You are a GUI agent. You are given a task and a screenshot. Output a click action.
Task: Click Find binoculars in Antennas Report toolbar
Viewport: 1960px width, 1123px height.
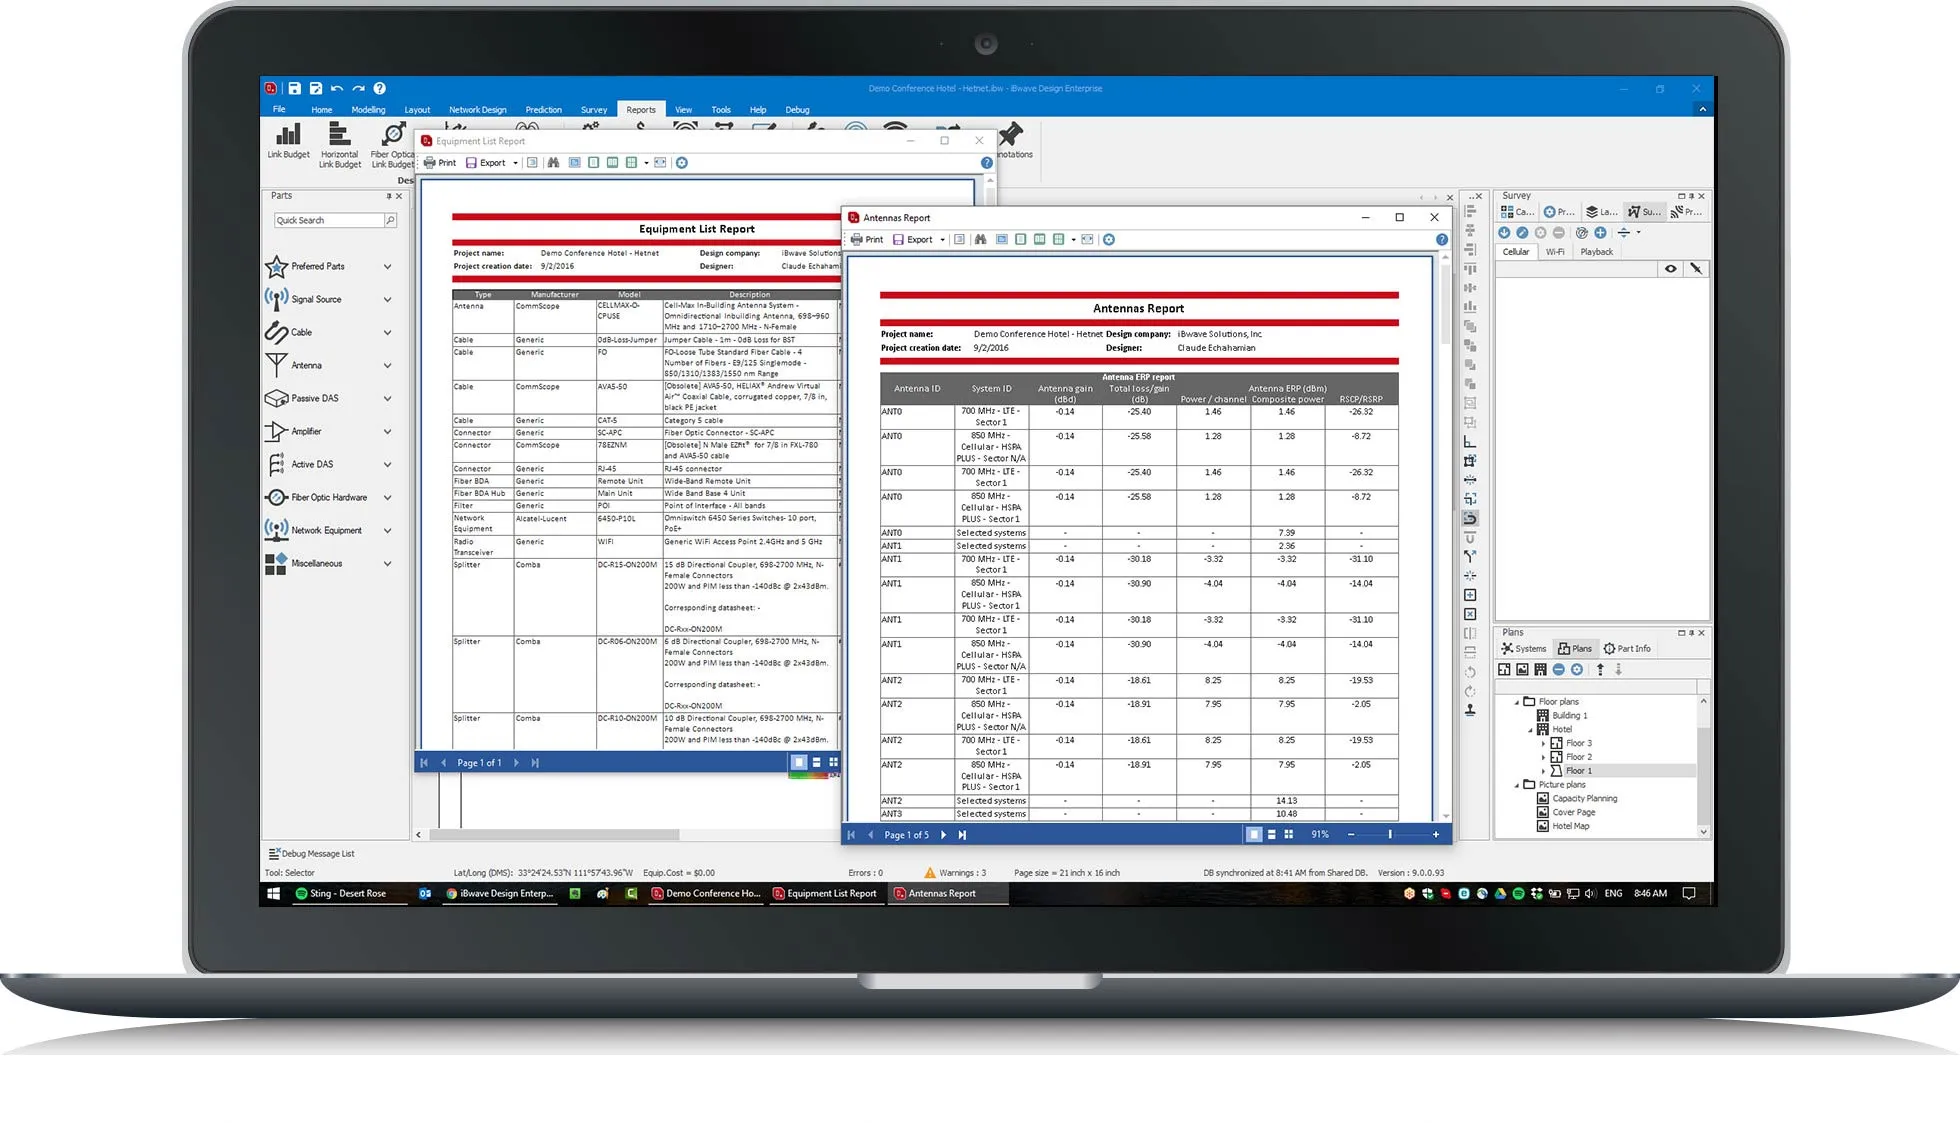tap(980, 240)
